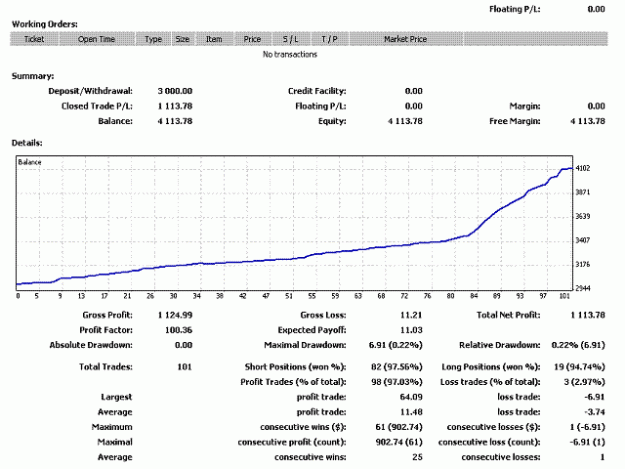Select the Maximal Drawdown value 6.91 (0.22%)

click(395, 345)
